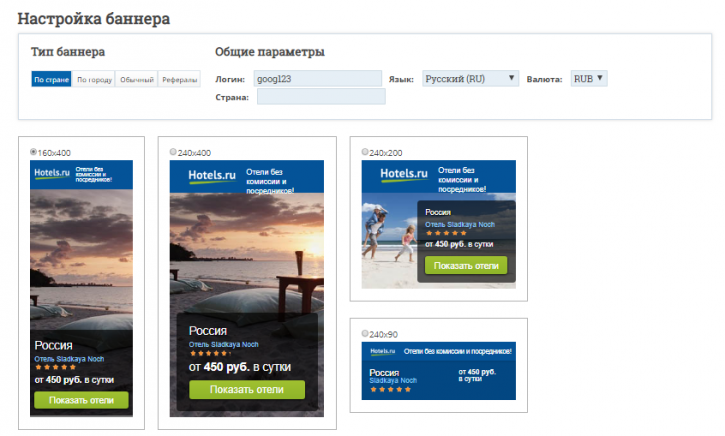Click star rating in the 240x200 banner
Image resolution: width=725 pixels, height=436 pixels.
point(446,233)
